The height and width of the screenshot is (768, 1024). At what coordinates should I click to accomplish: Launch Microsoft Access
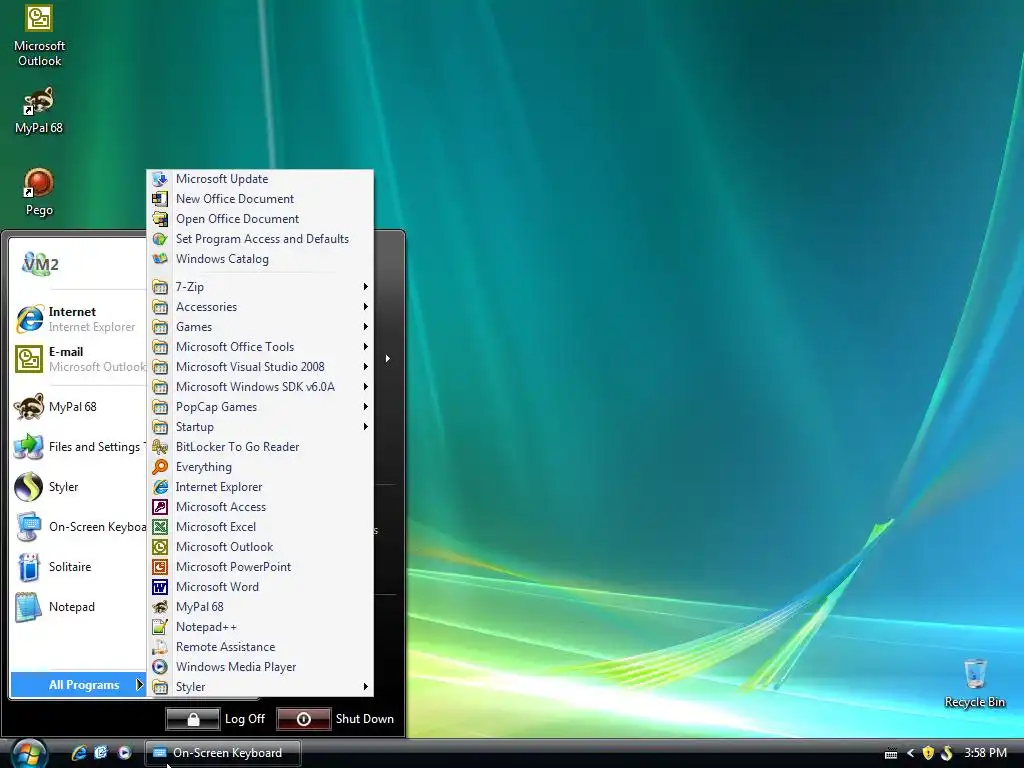[x=261, y=507]
